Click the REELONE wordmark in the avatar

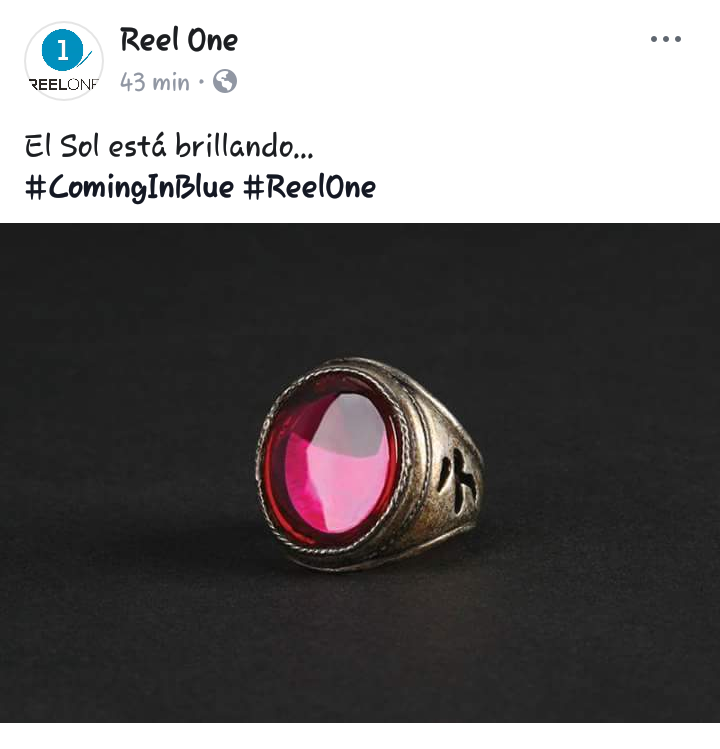click(x=64, y=85)
